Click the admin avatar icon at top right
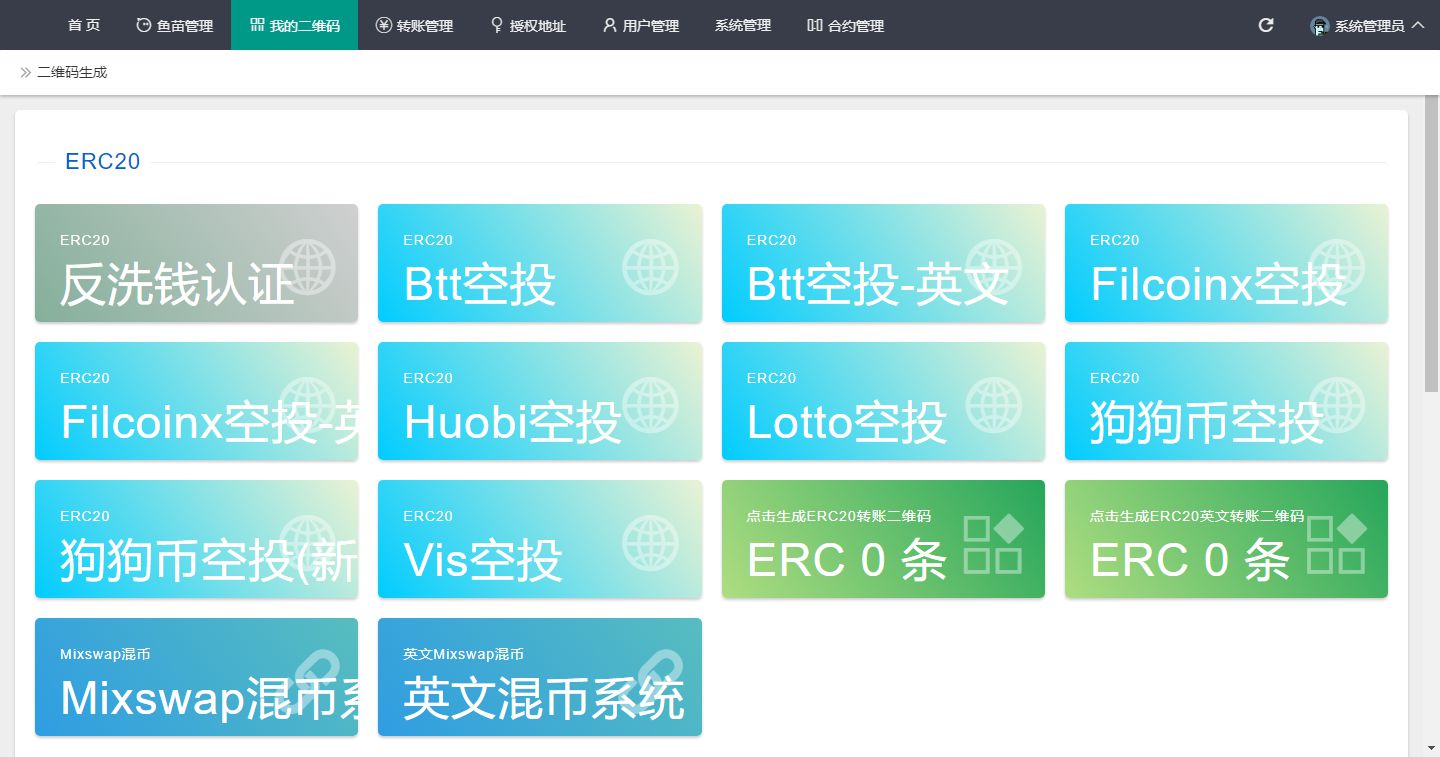Viewport: 1440px width, 757px height. [1317, 25]
